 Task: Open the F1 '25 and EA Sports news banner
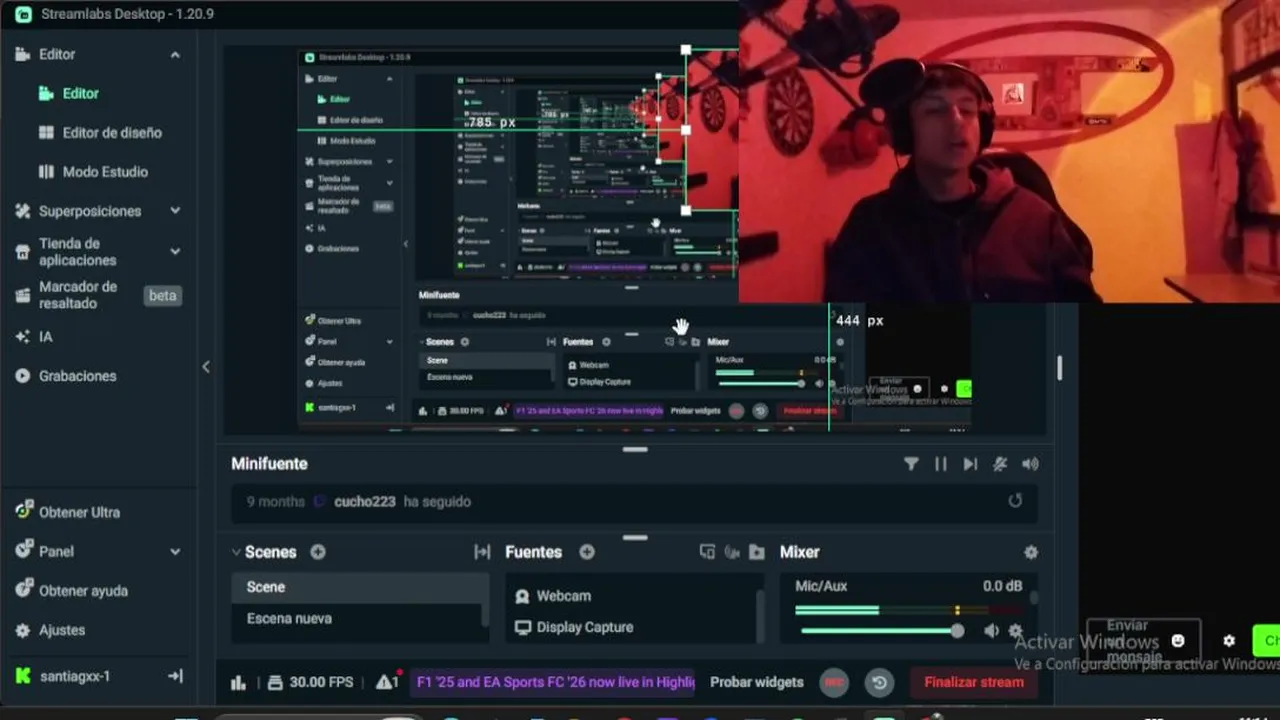coord(555,682)
